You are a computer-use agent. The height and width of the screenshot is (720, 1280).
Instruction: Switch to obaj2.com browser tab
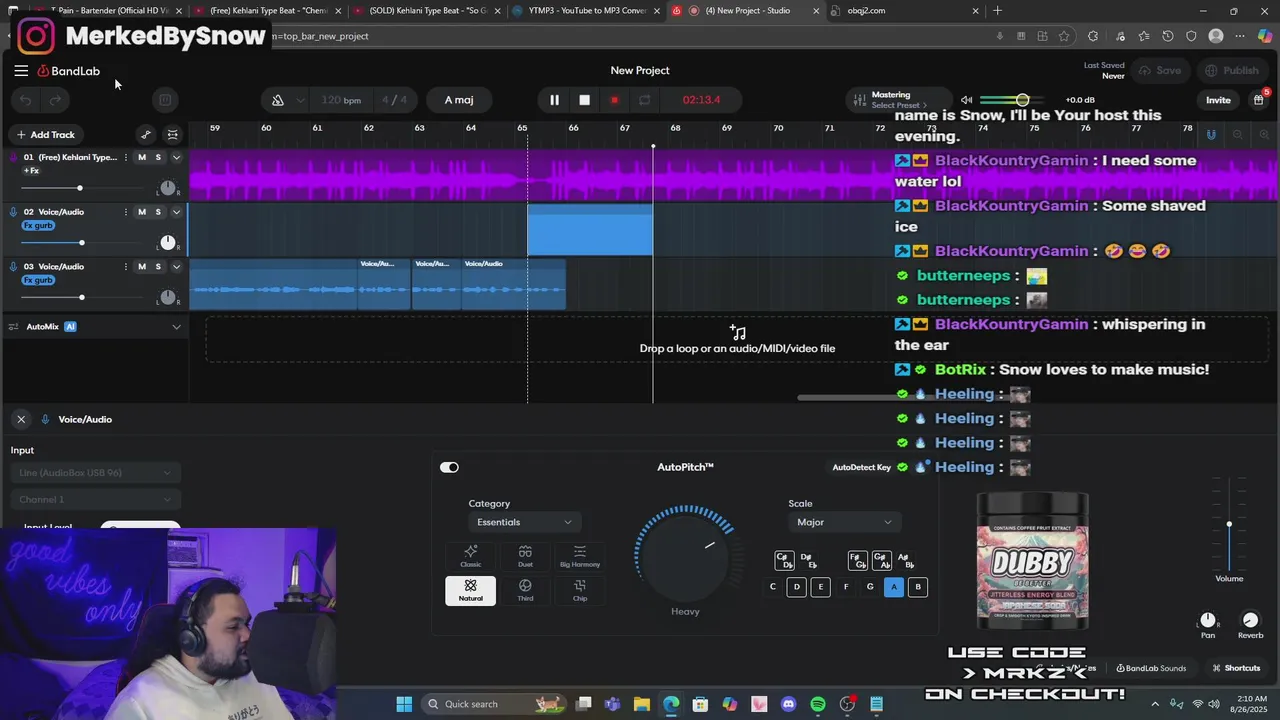[x=905, y=11]
